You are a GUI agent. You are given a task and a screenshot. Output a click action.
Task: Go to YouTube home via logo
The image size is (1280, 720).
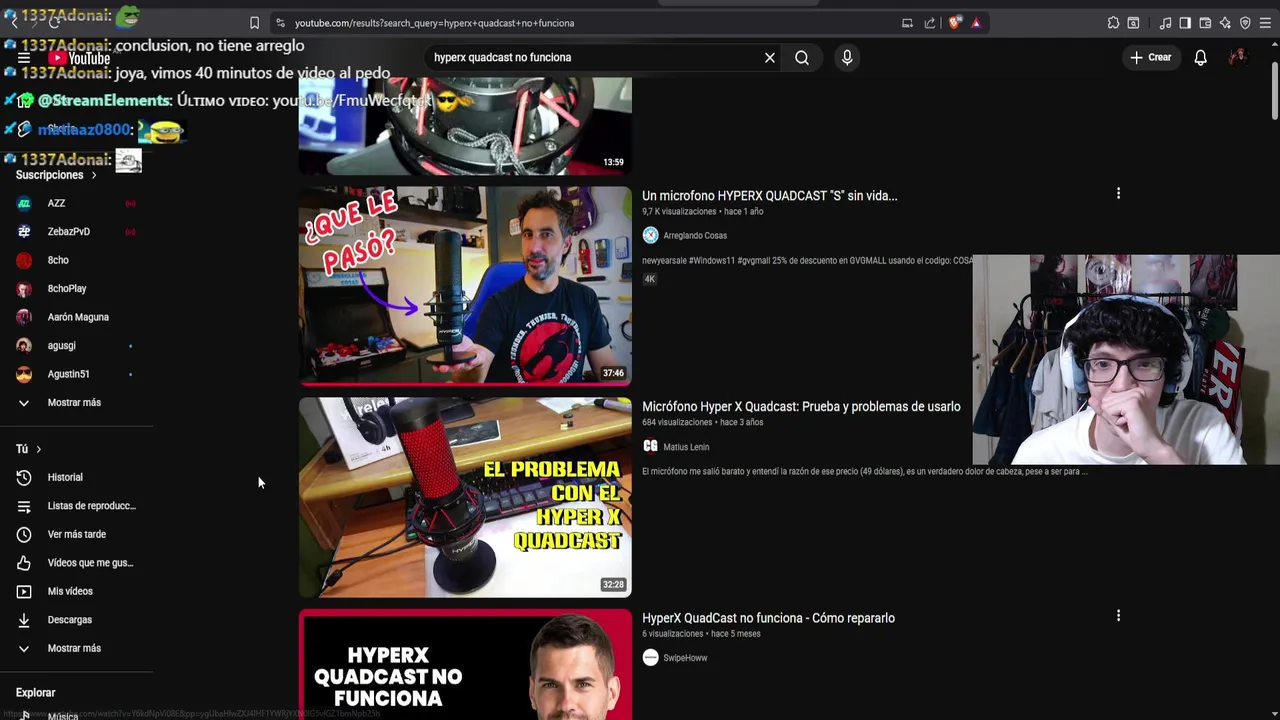tap(79, 58)
